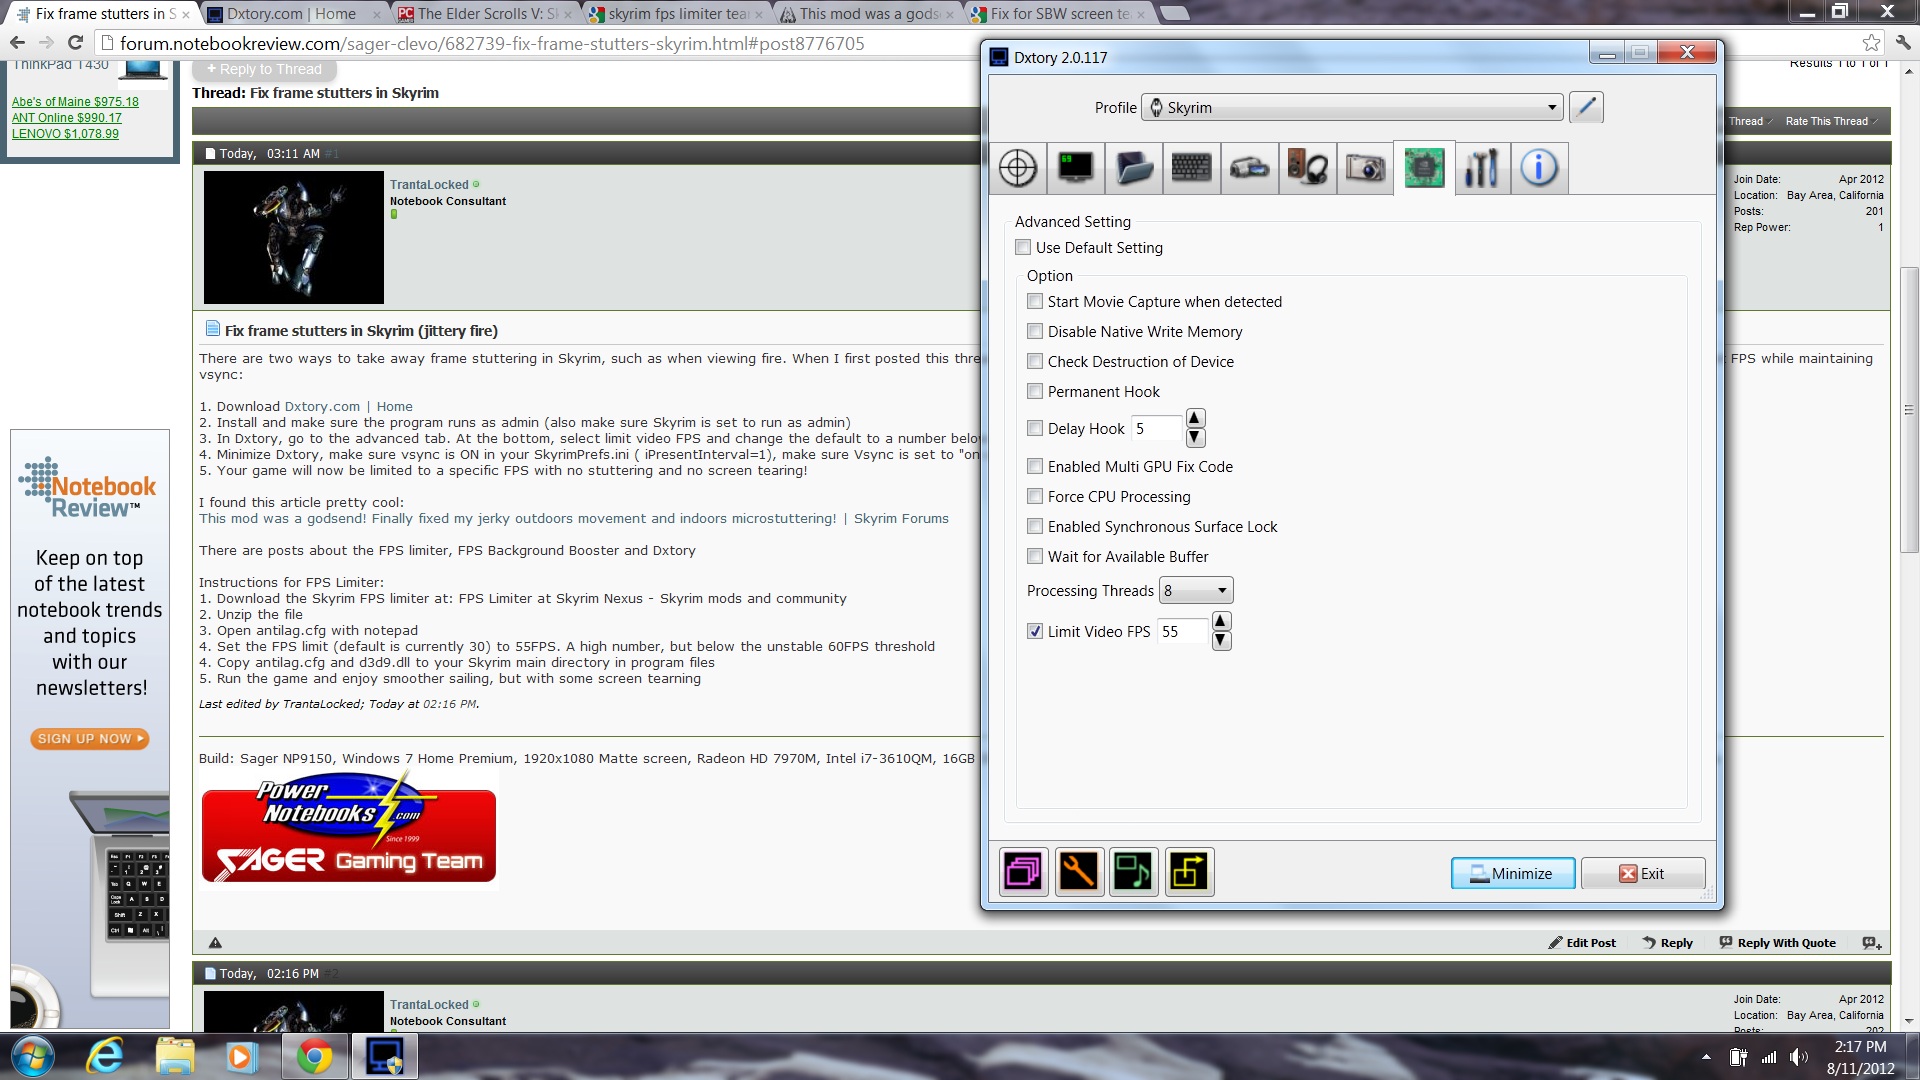Open the Windows Start orb
Viewport: 1920px width, 1080px height.
32,1056
